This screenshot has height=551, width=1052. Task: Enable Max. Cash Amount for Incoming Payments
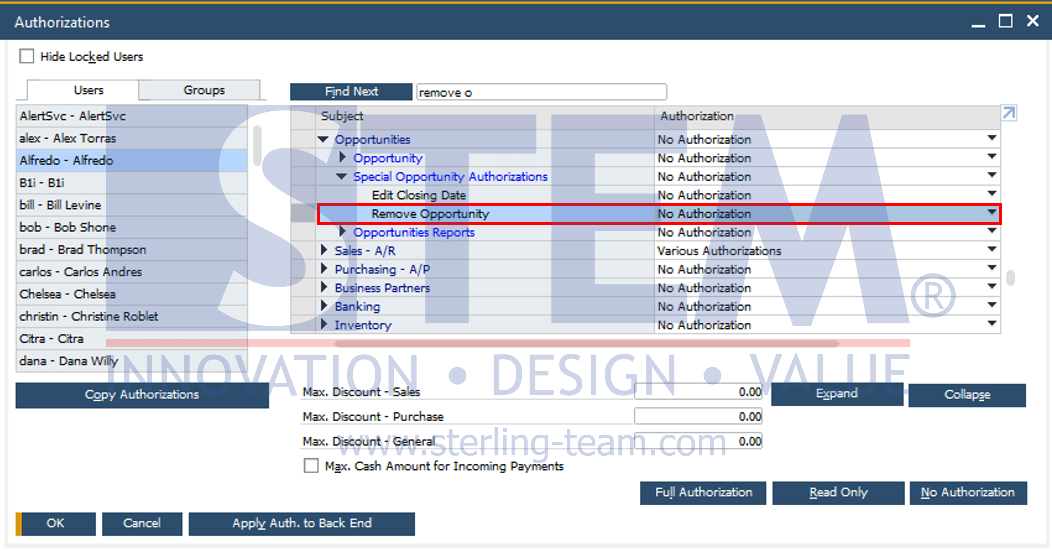tap(311, 466)
